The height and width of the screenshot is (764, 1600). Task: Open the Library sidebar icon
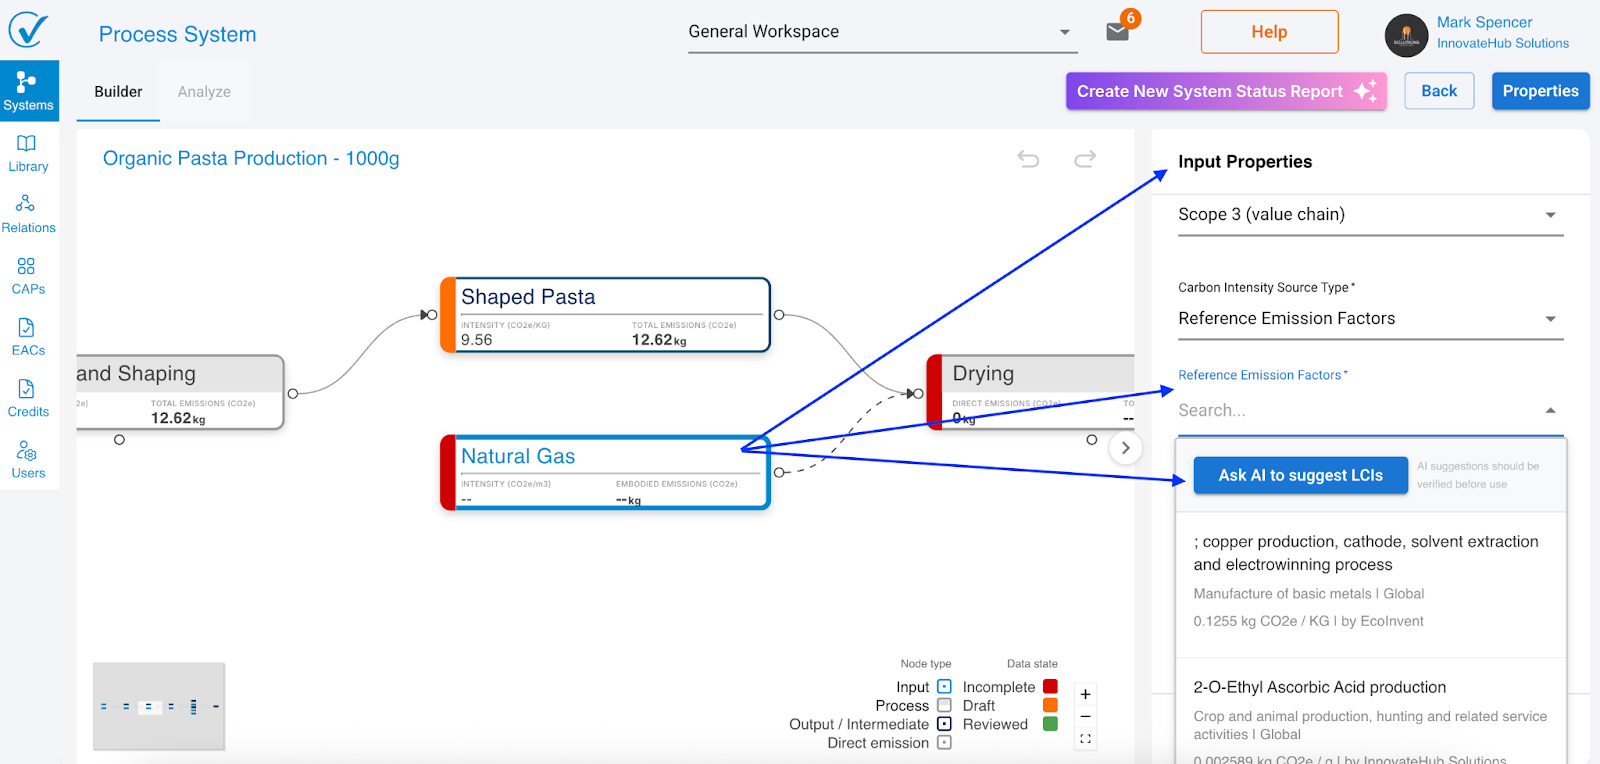coord(28,153)
